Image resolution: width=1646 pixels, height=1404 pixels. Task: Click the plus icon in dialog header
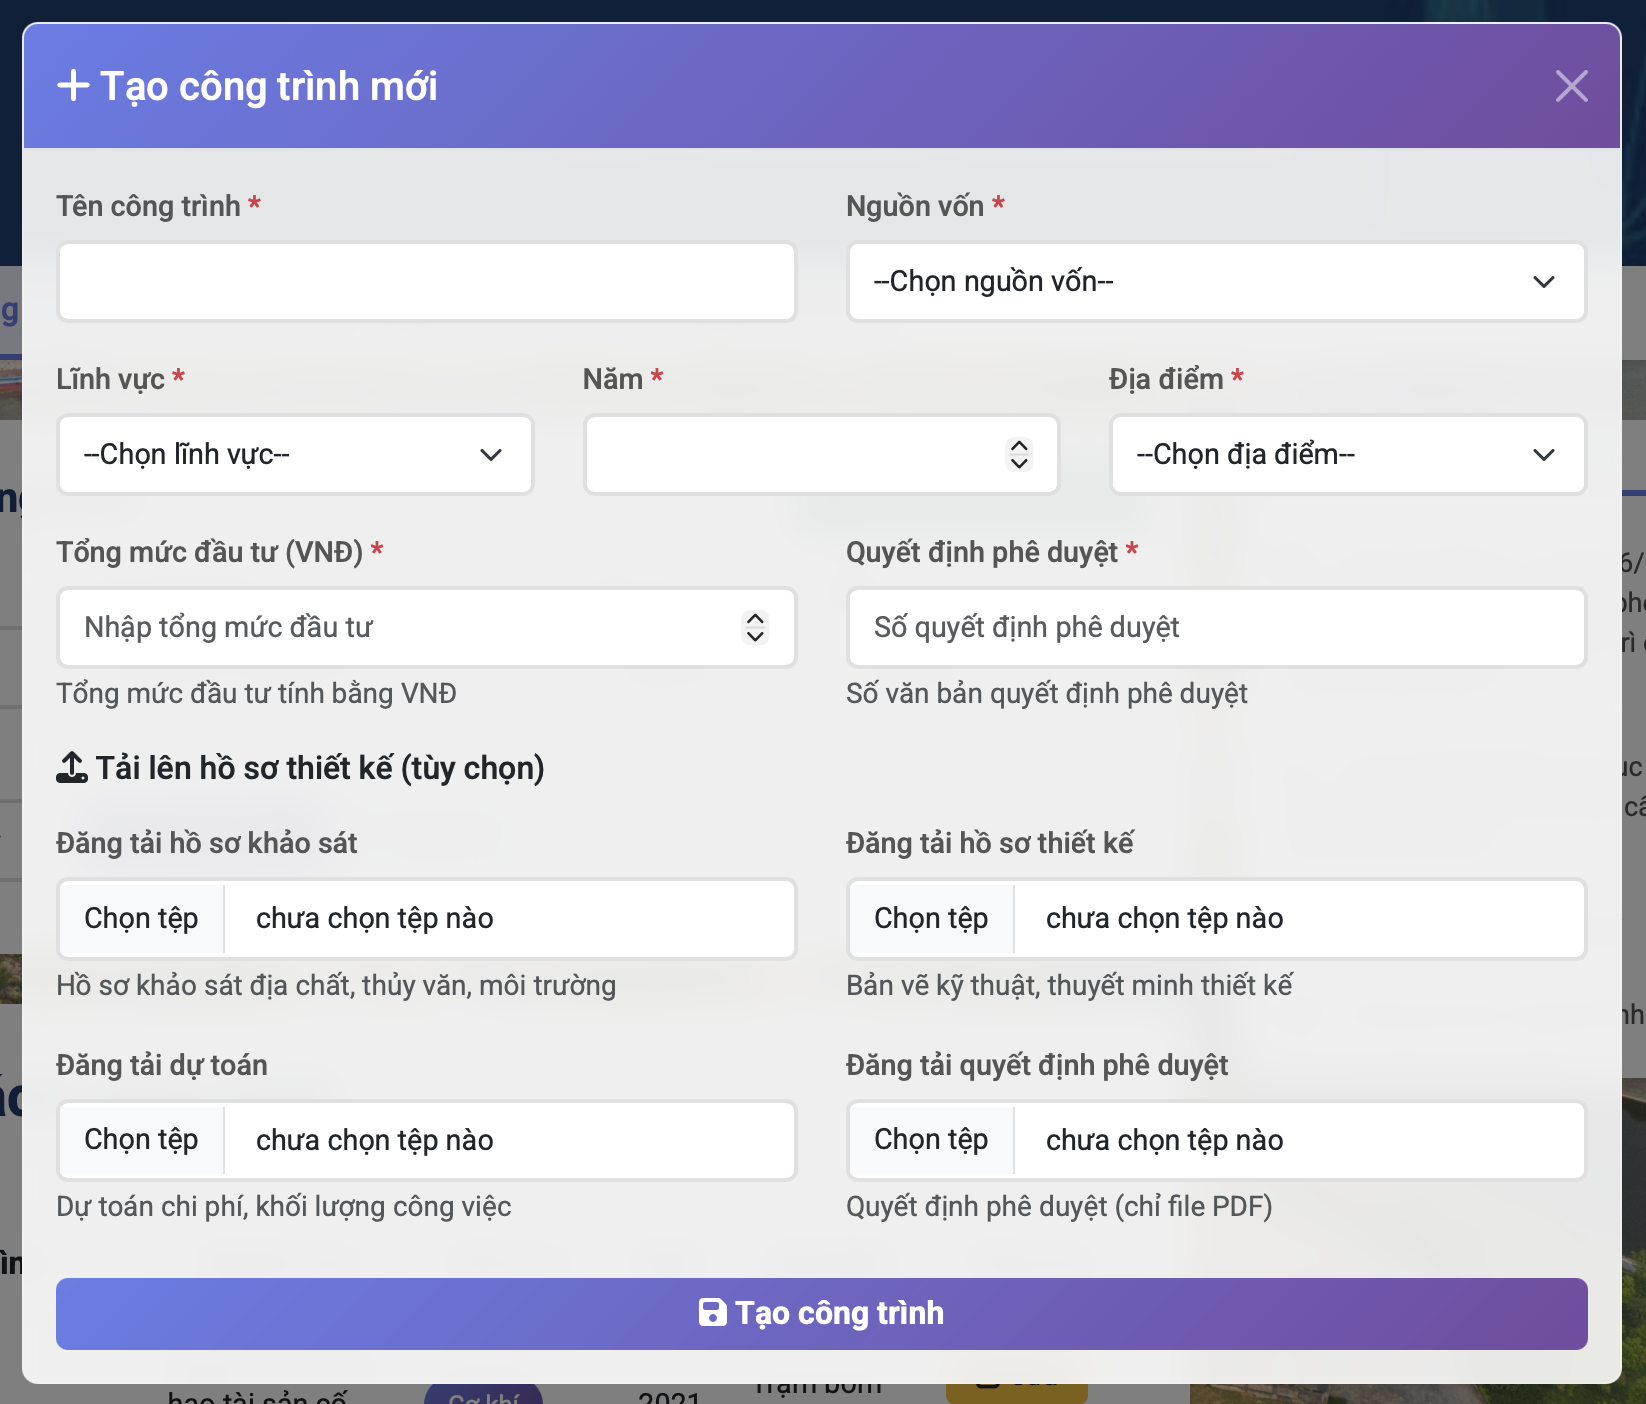73,86
